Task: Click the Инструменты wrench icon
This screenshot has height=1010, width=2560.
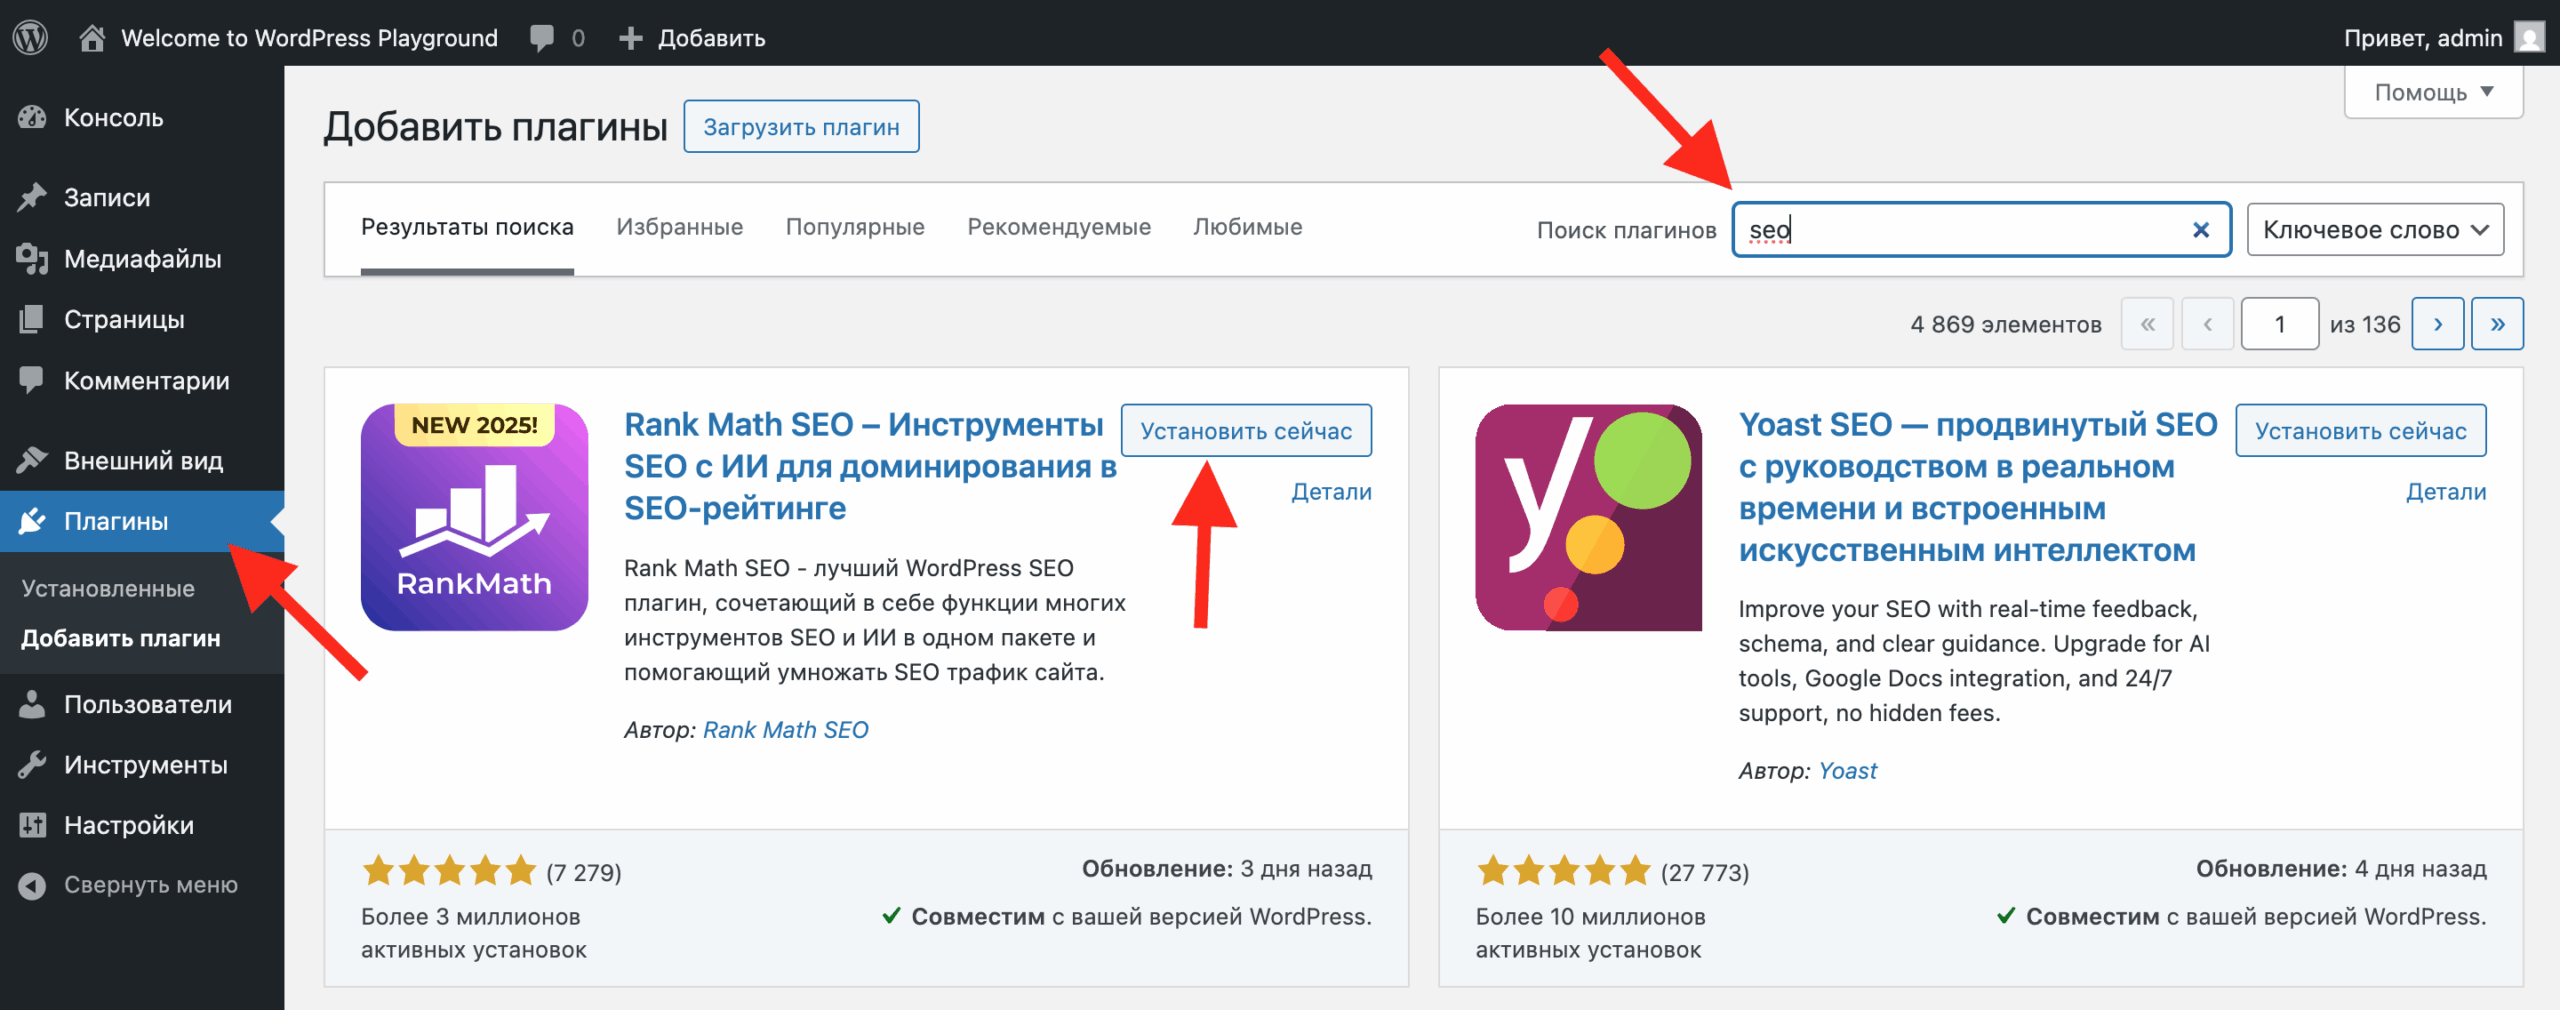Action: point(32,765)
